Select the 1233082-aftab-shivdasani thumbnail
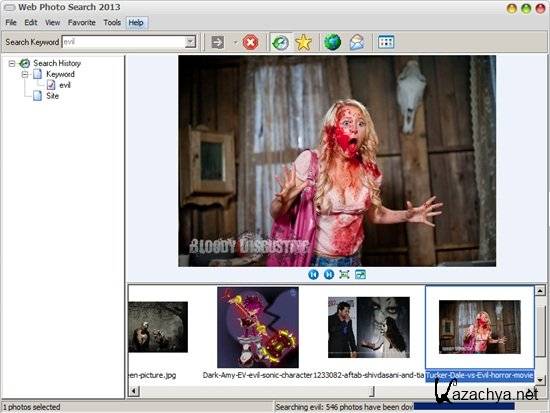Image resolution: width=550 pixels, height=413 pixels. tap(369, 327)
